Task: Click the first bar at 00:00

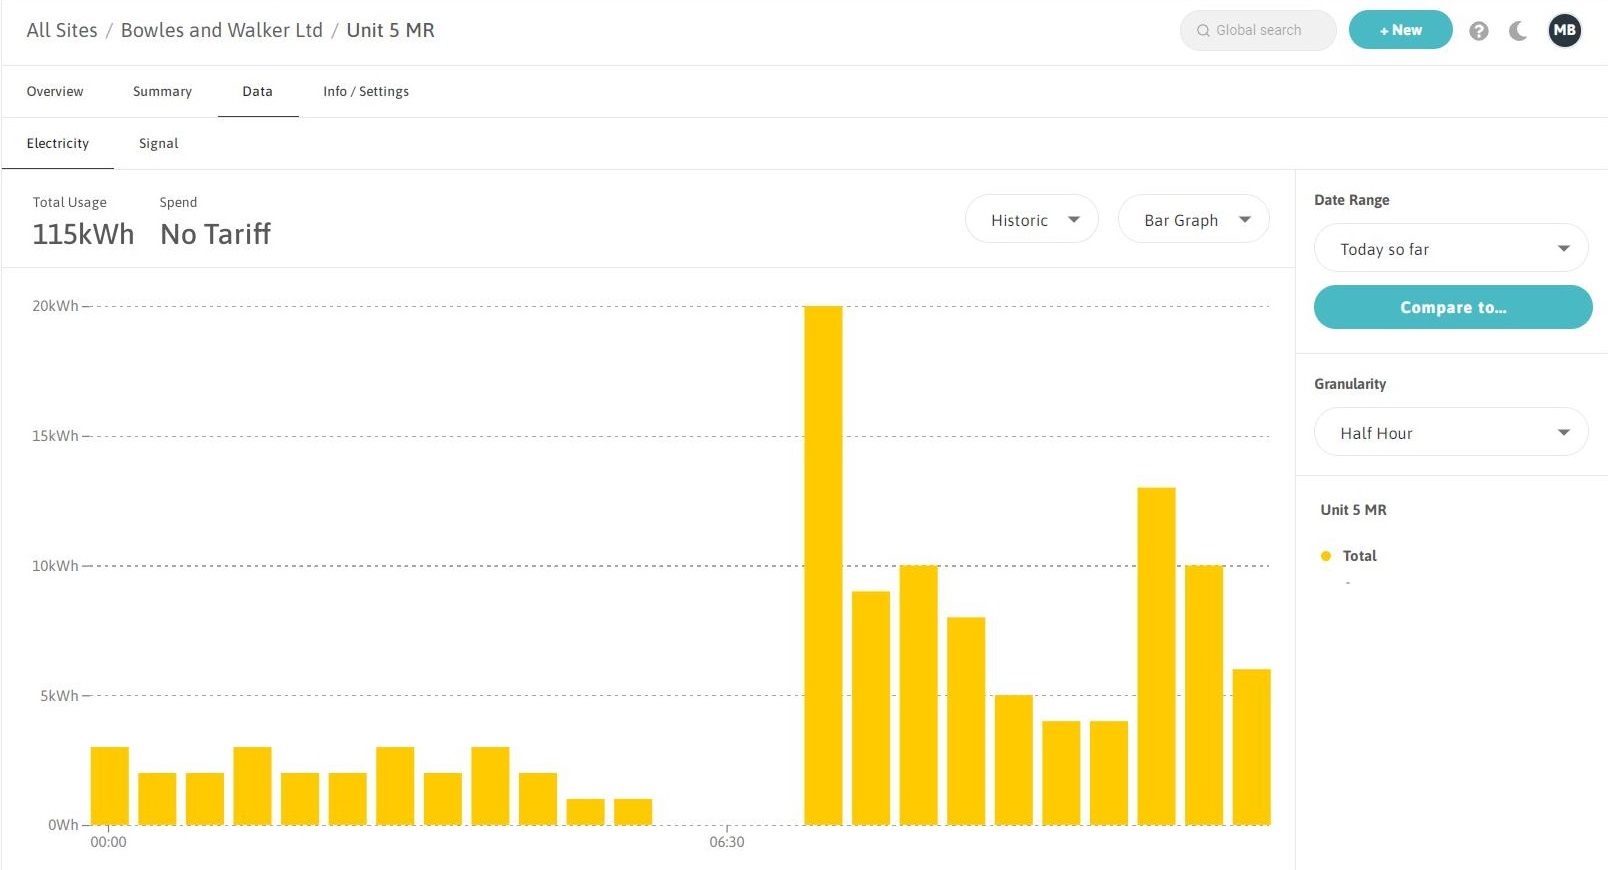Action: 110,786
